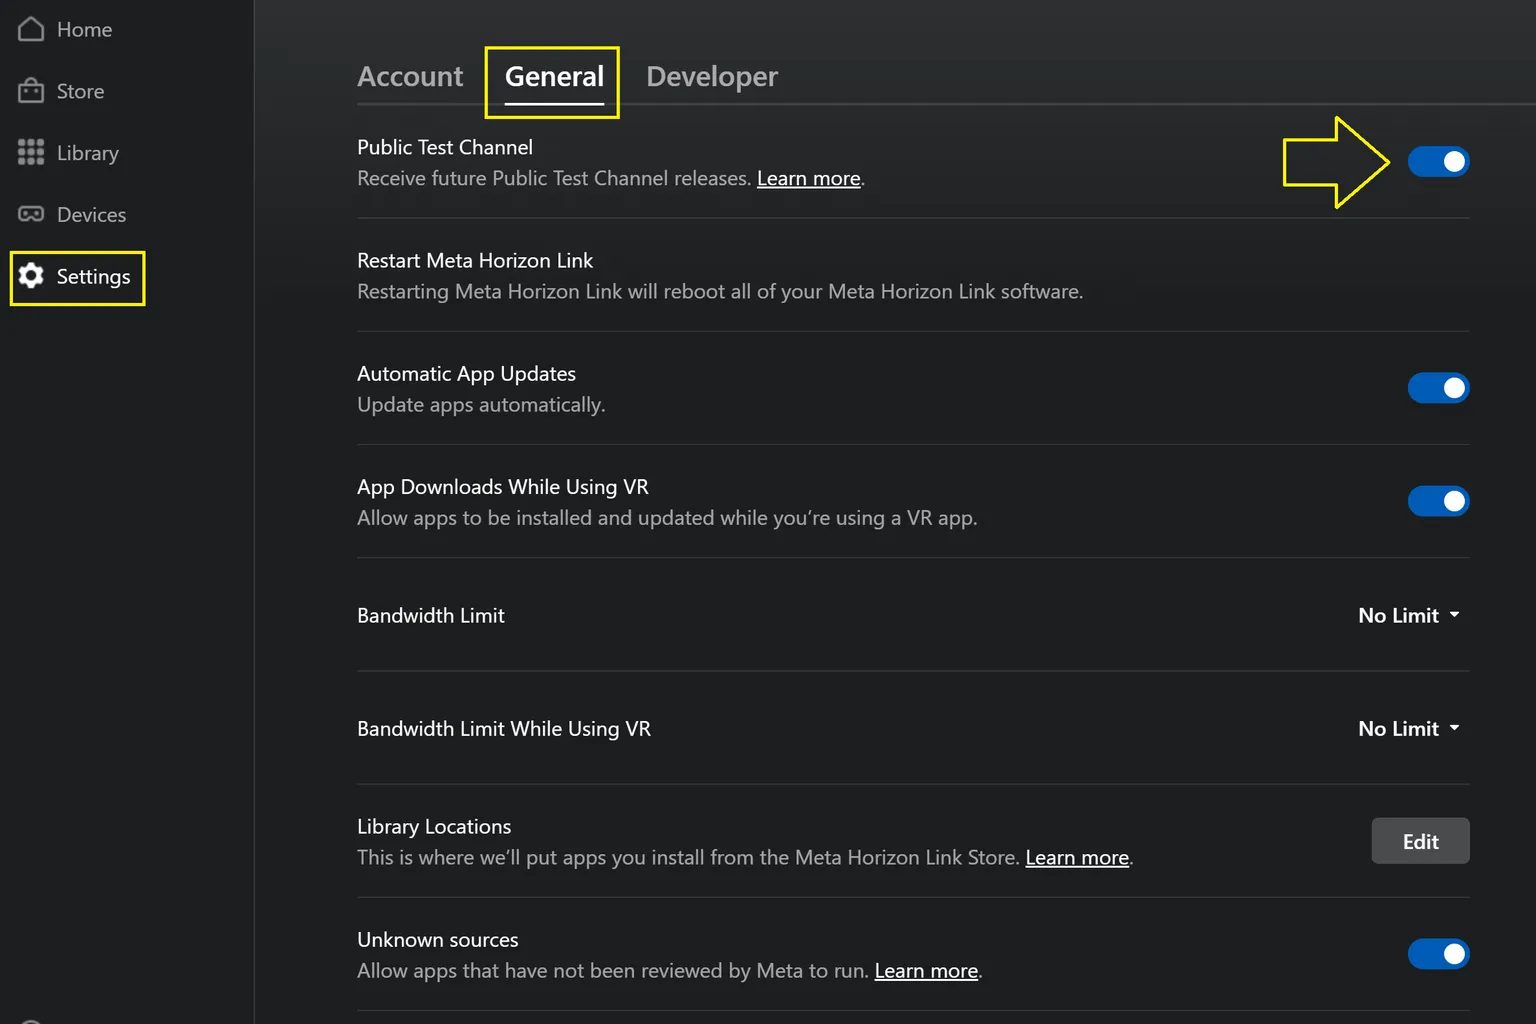This screenshot has width=1536, height=1024.
Task: Click the 'Bandwidth Limit' label text
Action: coord(431,615)
